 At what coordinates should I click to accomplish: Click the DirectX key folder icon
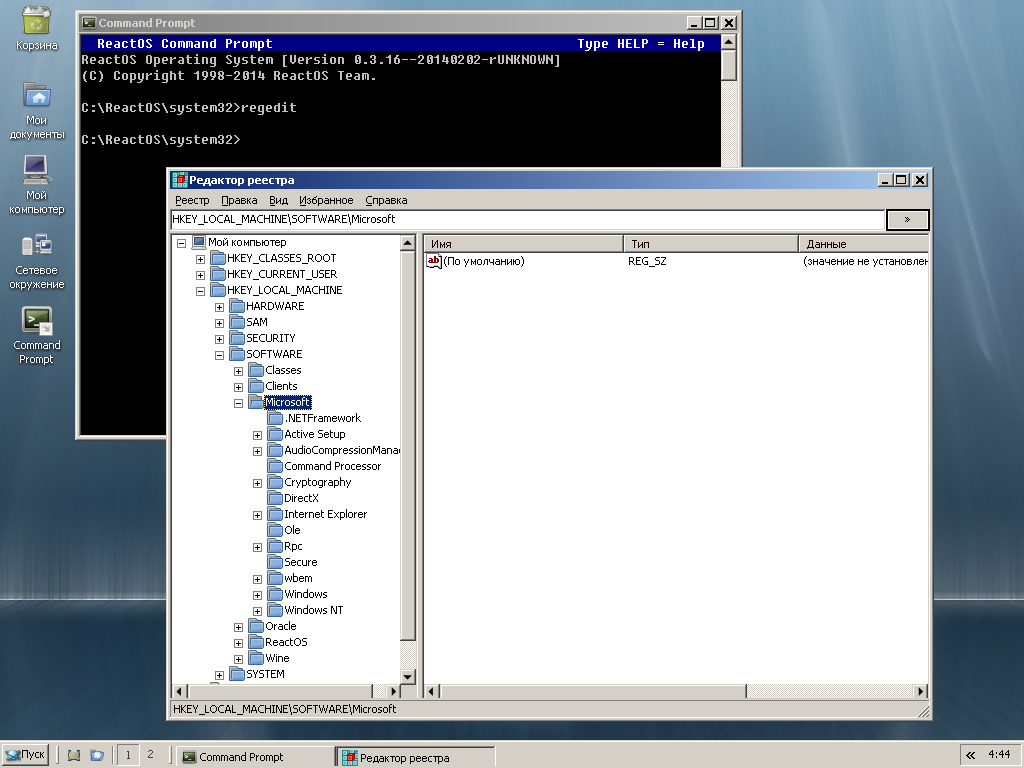click(x=275, y=498)
